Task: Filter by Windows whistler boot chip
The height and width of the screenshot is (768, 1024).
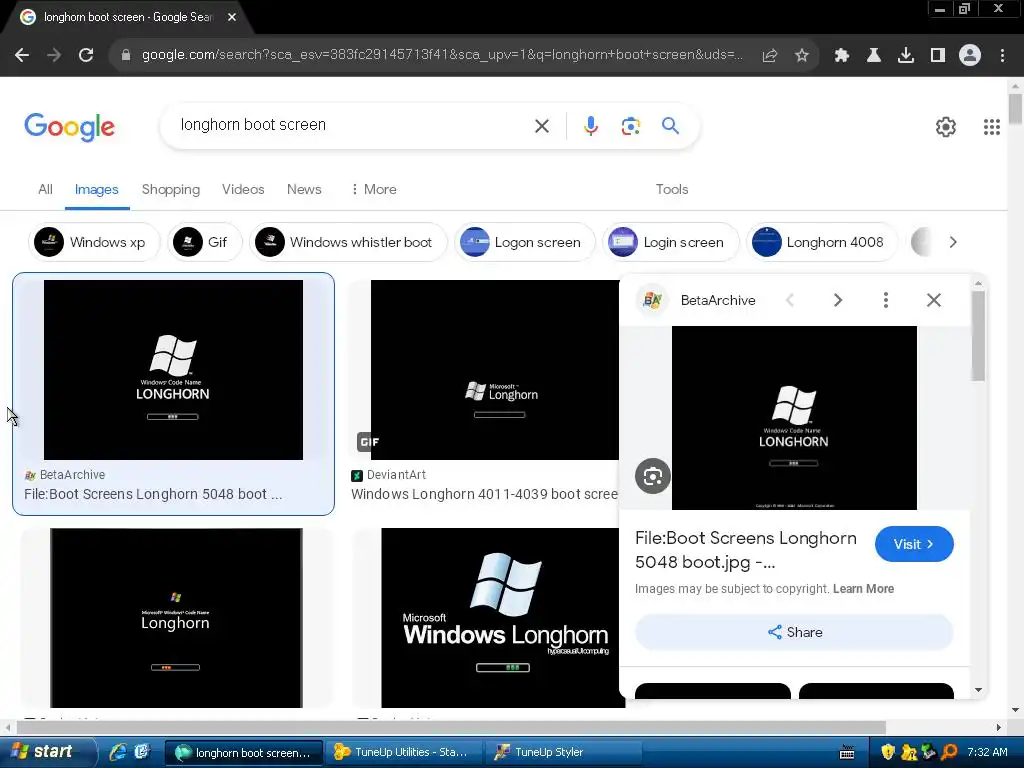Action: 348,242
